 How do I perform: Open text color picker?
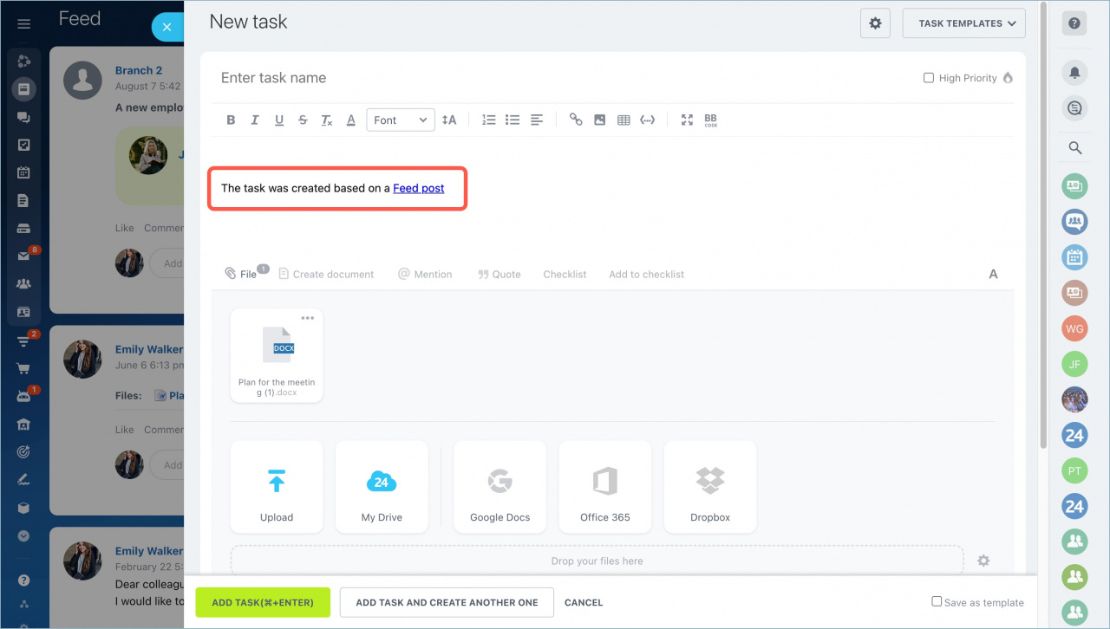(350, 120)
